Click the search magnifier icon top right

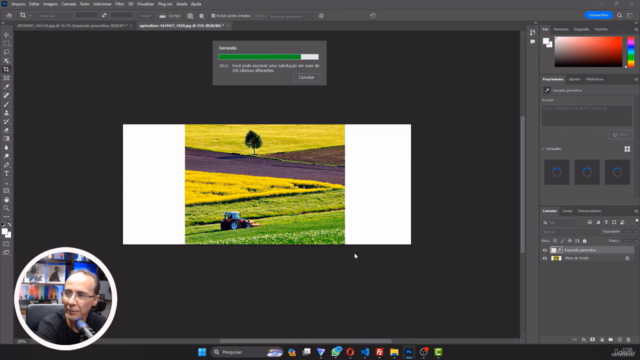(620, 16)
